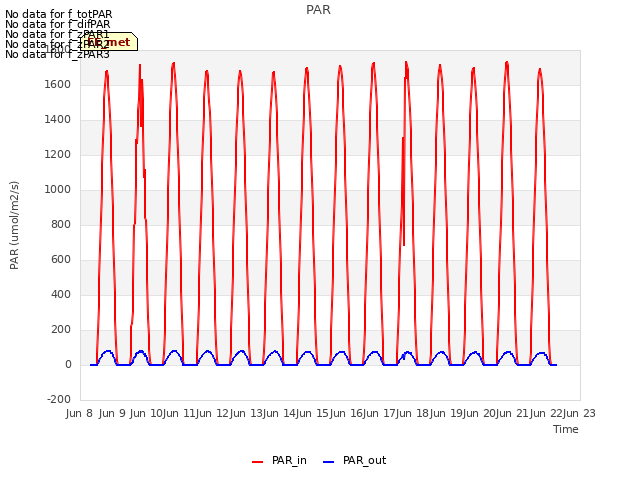Toggle the PAR_in legend label
This screenshot has height=480, width=640.
[x=289, y=460]
